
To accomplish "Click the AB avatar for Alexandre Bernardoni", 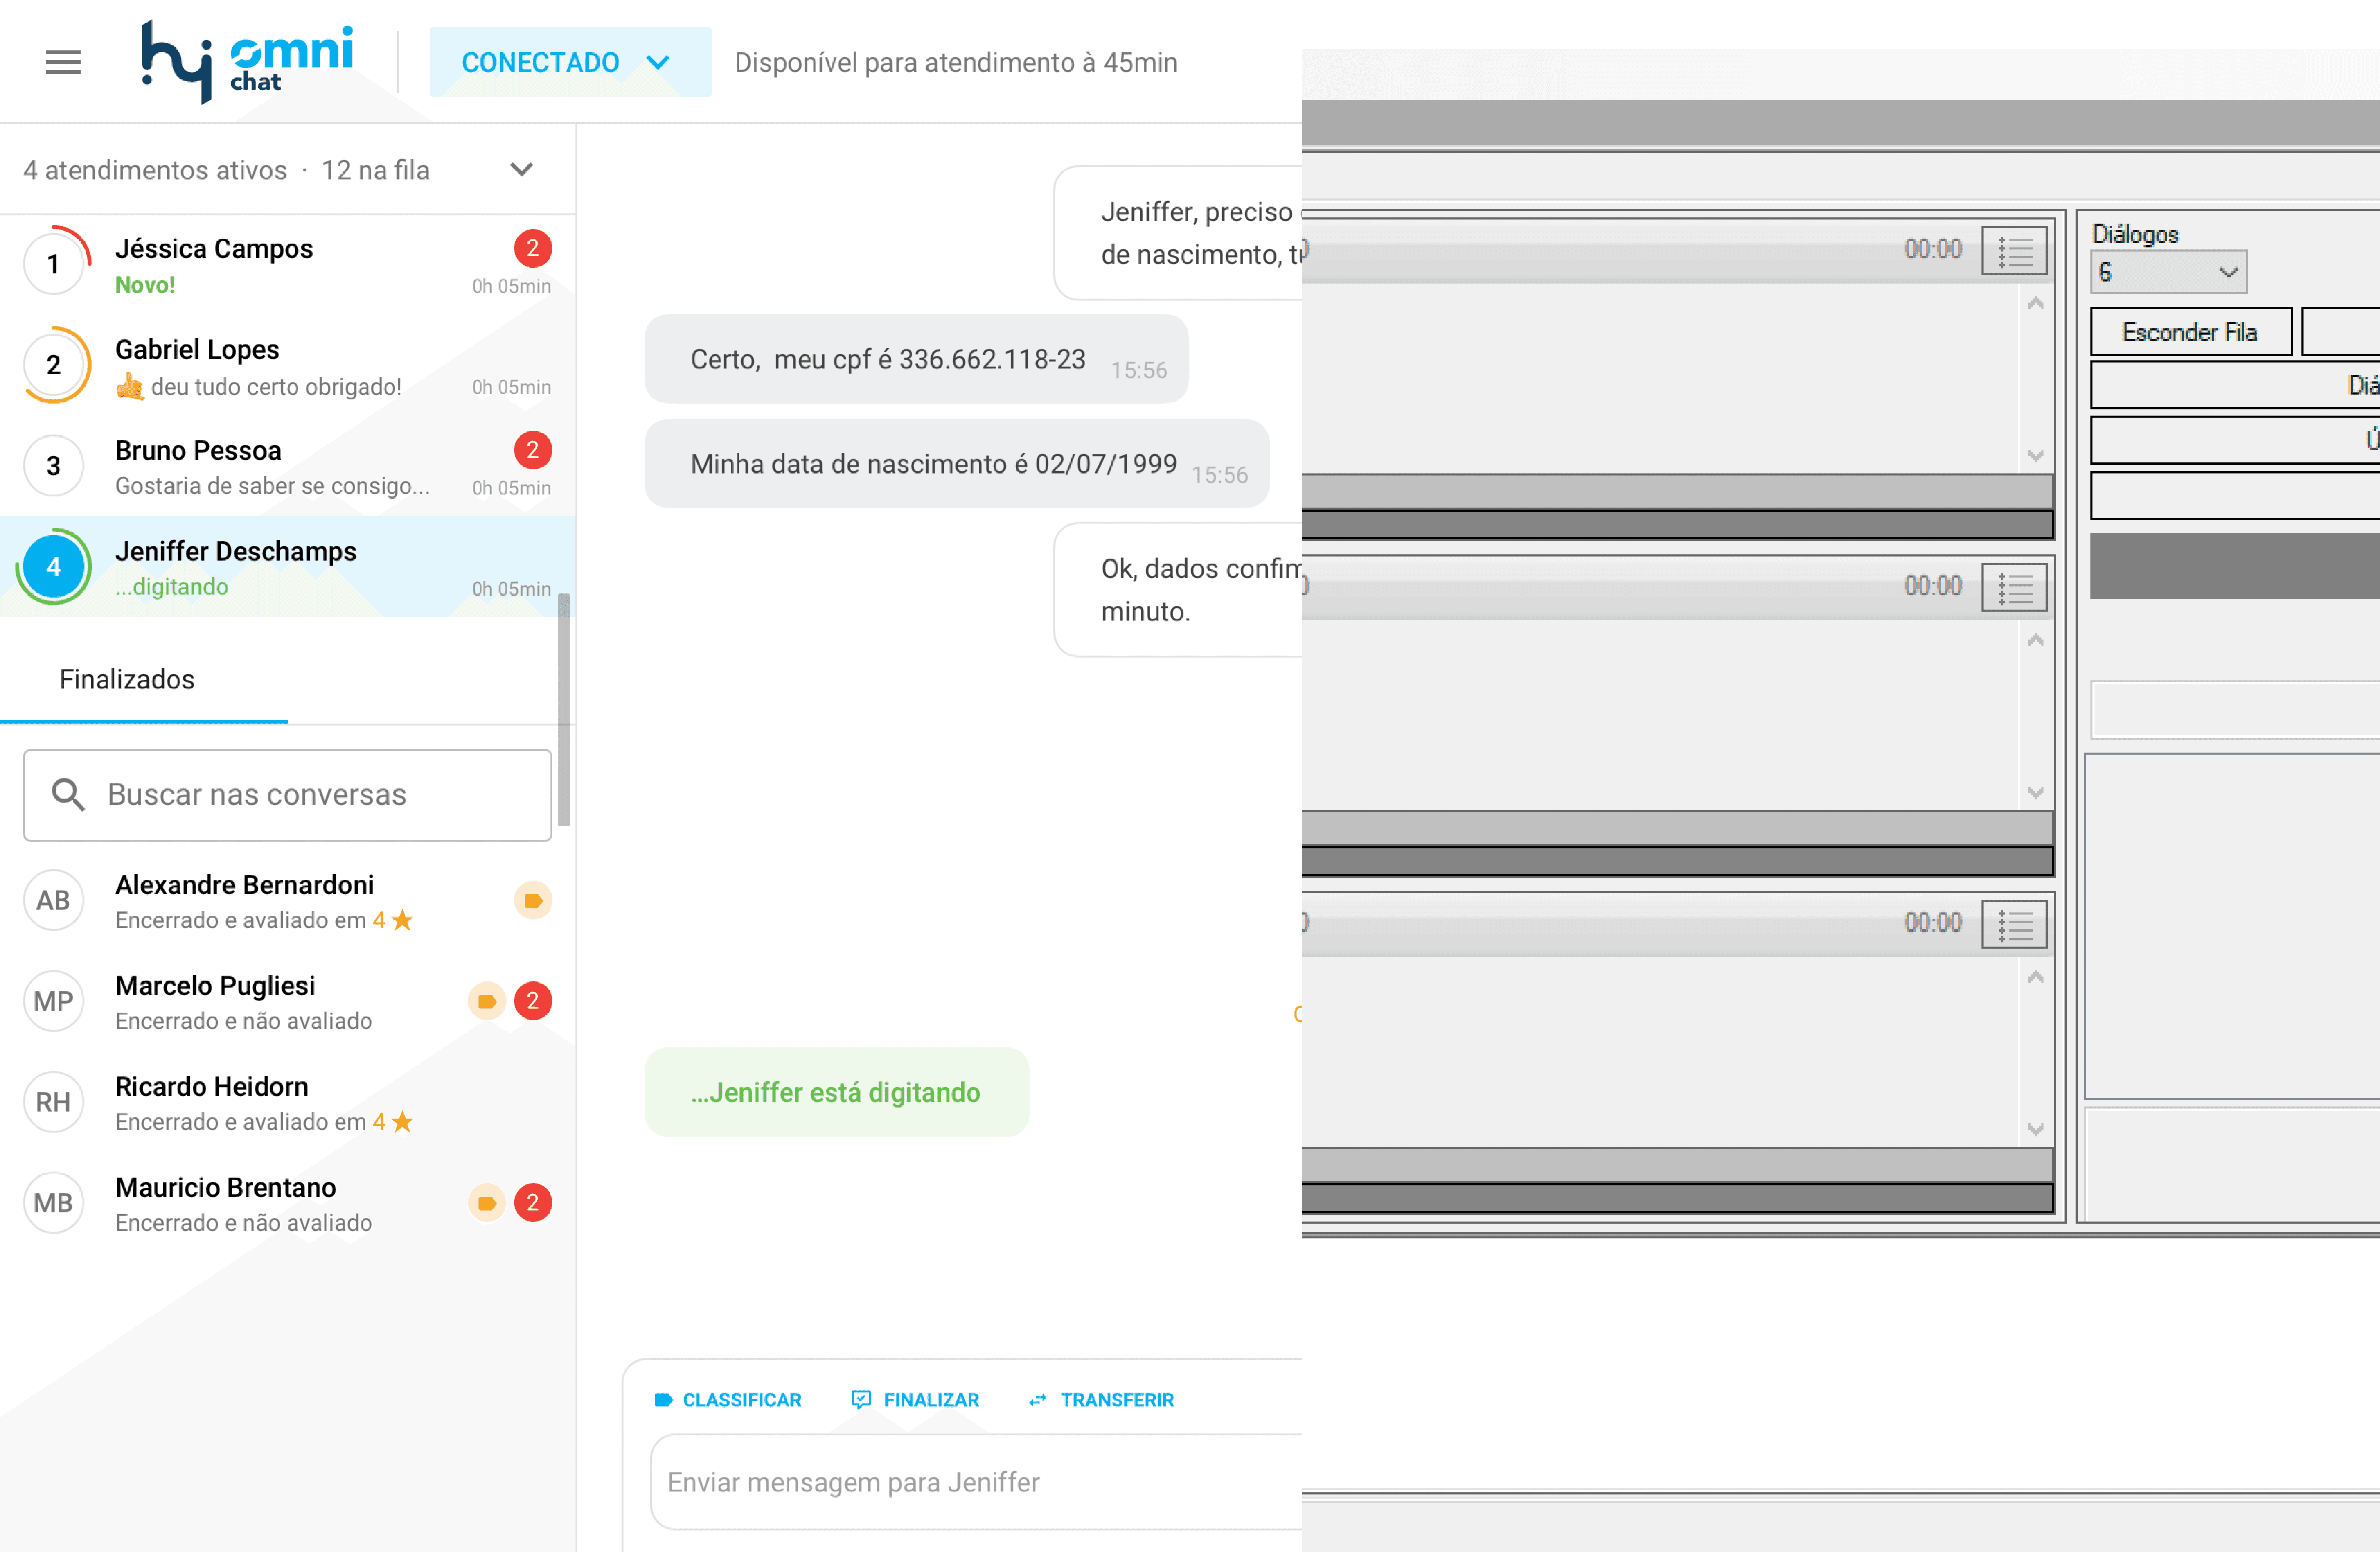I will tap(54, 901).
